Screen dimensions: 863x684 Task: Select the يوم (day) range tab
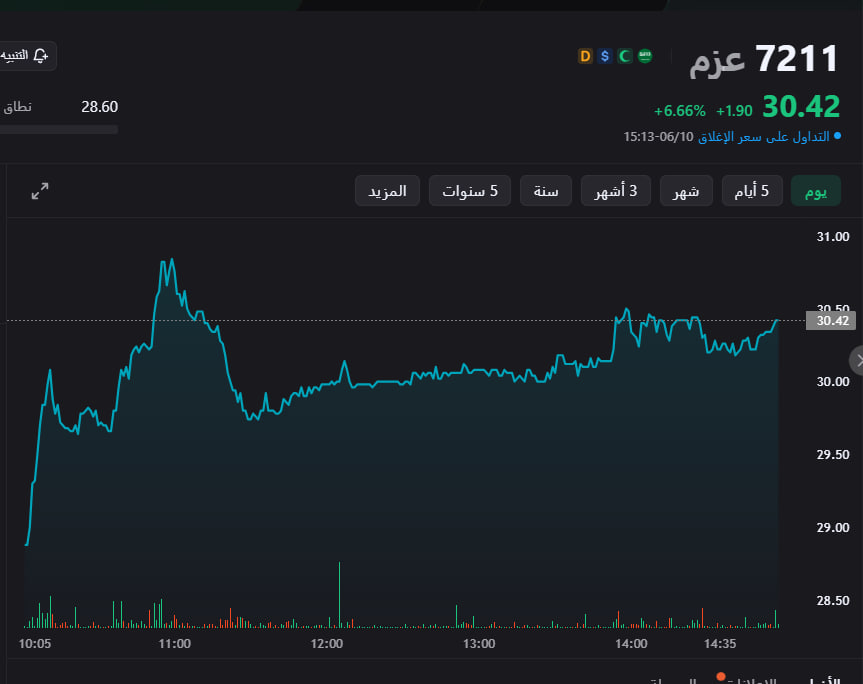click(x=816, y=191)
